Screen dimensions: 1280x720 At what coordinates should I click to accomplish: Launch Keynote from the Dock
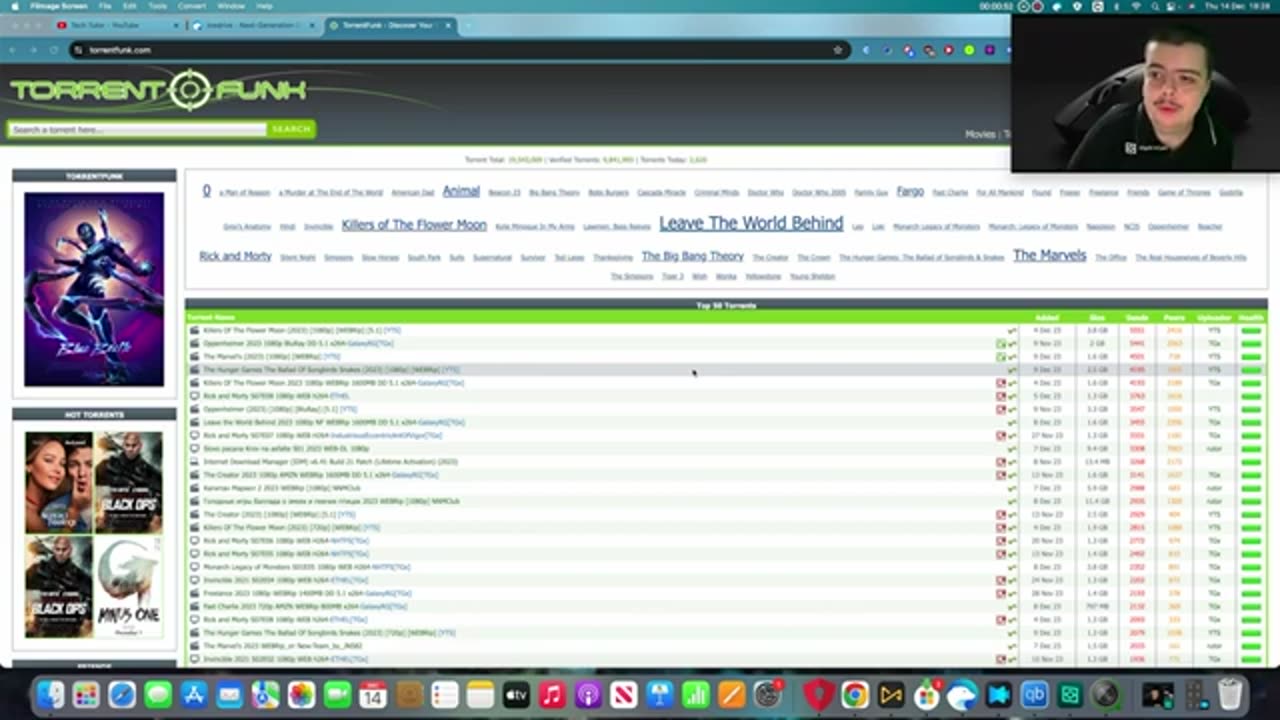(x=660, y=694)
